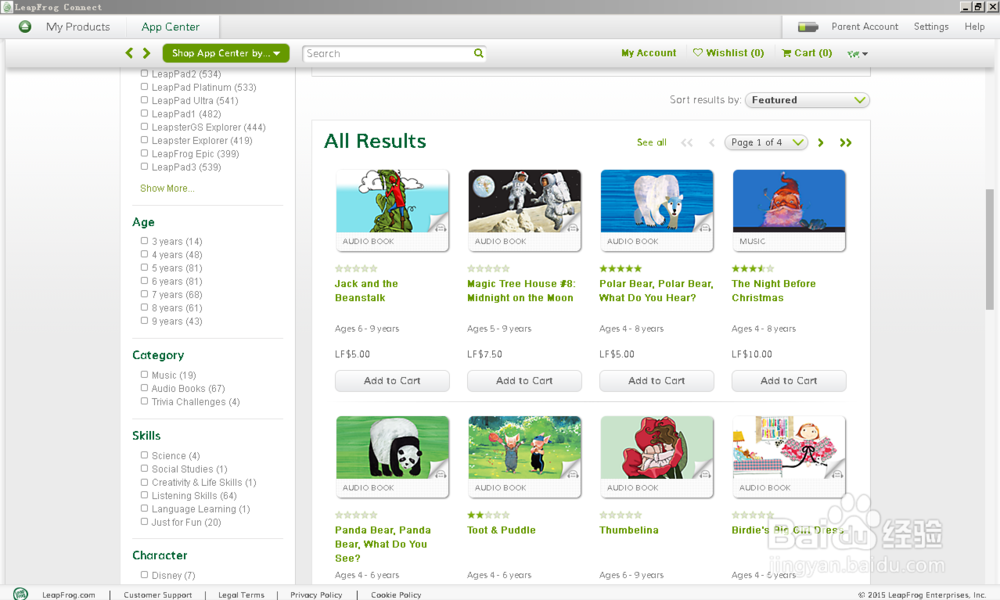Open the shopping Cart
This screenshot has width=1000, height=600.
pyautogui.click(x=807, y=53)
